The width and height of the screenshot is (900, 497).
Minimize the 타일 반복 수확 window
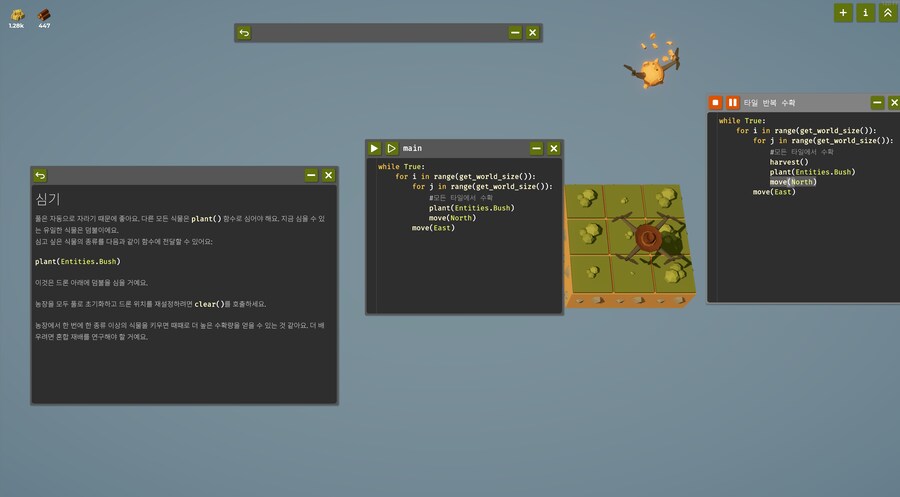tap(877, 102)
